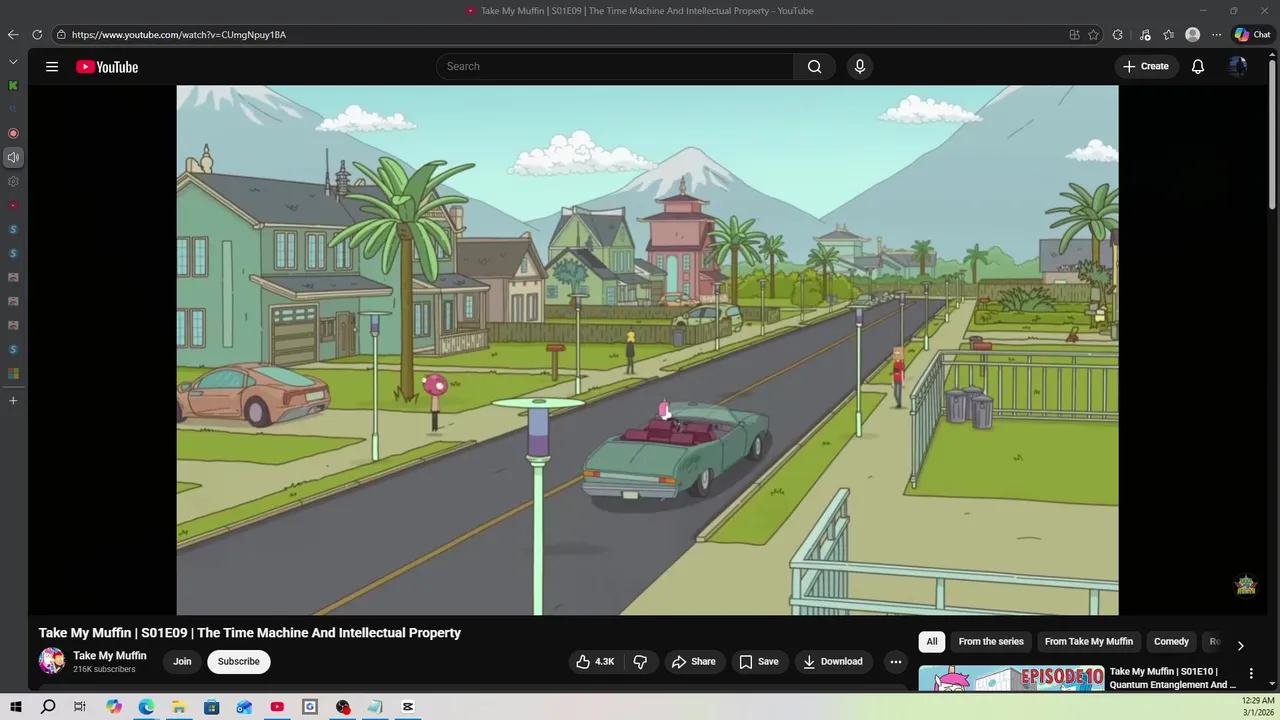Add page to favorites star icon

(1093, 35)
